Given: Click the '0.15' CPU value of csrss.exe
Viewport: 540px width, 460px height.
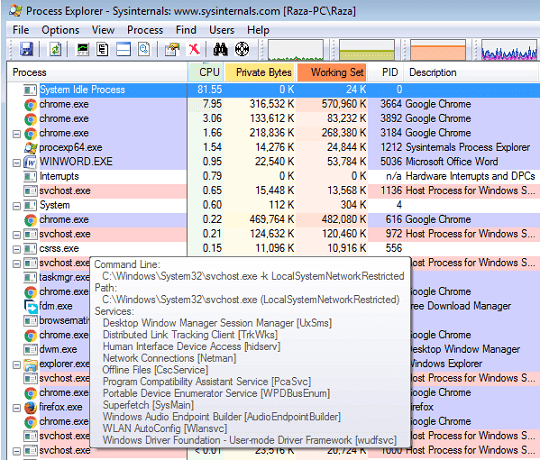Looking at the screenshot, I should point(212,248).
